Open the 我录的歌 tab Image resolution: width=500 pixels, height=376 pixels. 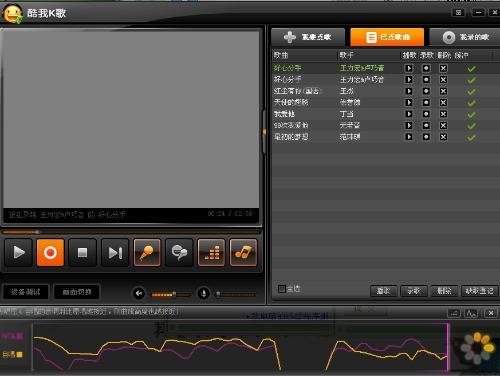click(x=465, y=37)
